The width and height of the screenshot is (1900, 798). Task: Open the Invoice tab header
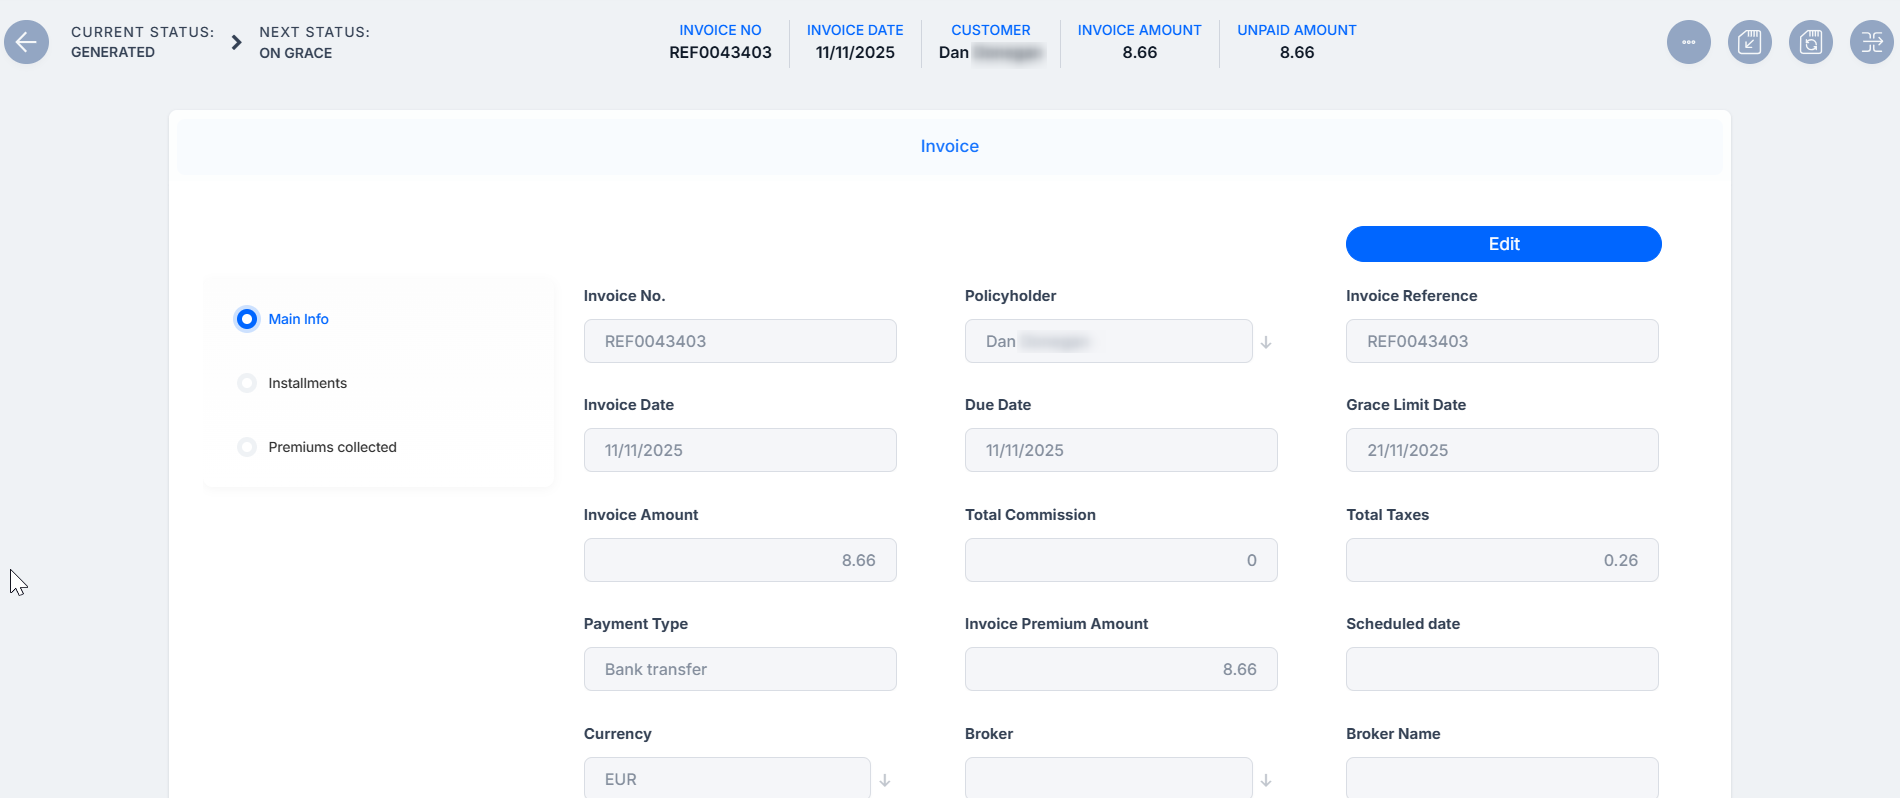950,146
